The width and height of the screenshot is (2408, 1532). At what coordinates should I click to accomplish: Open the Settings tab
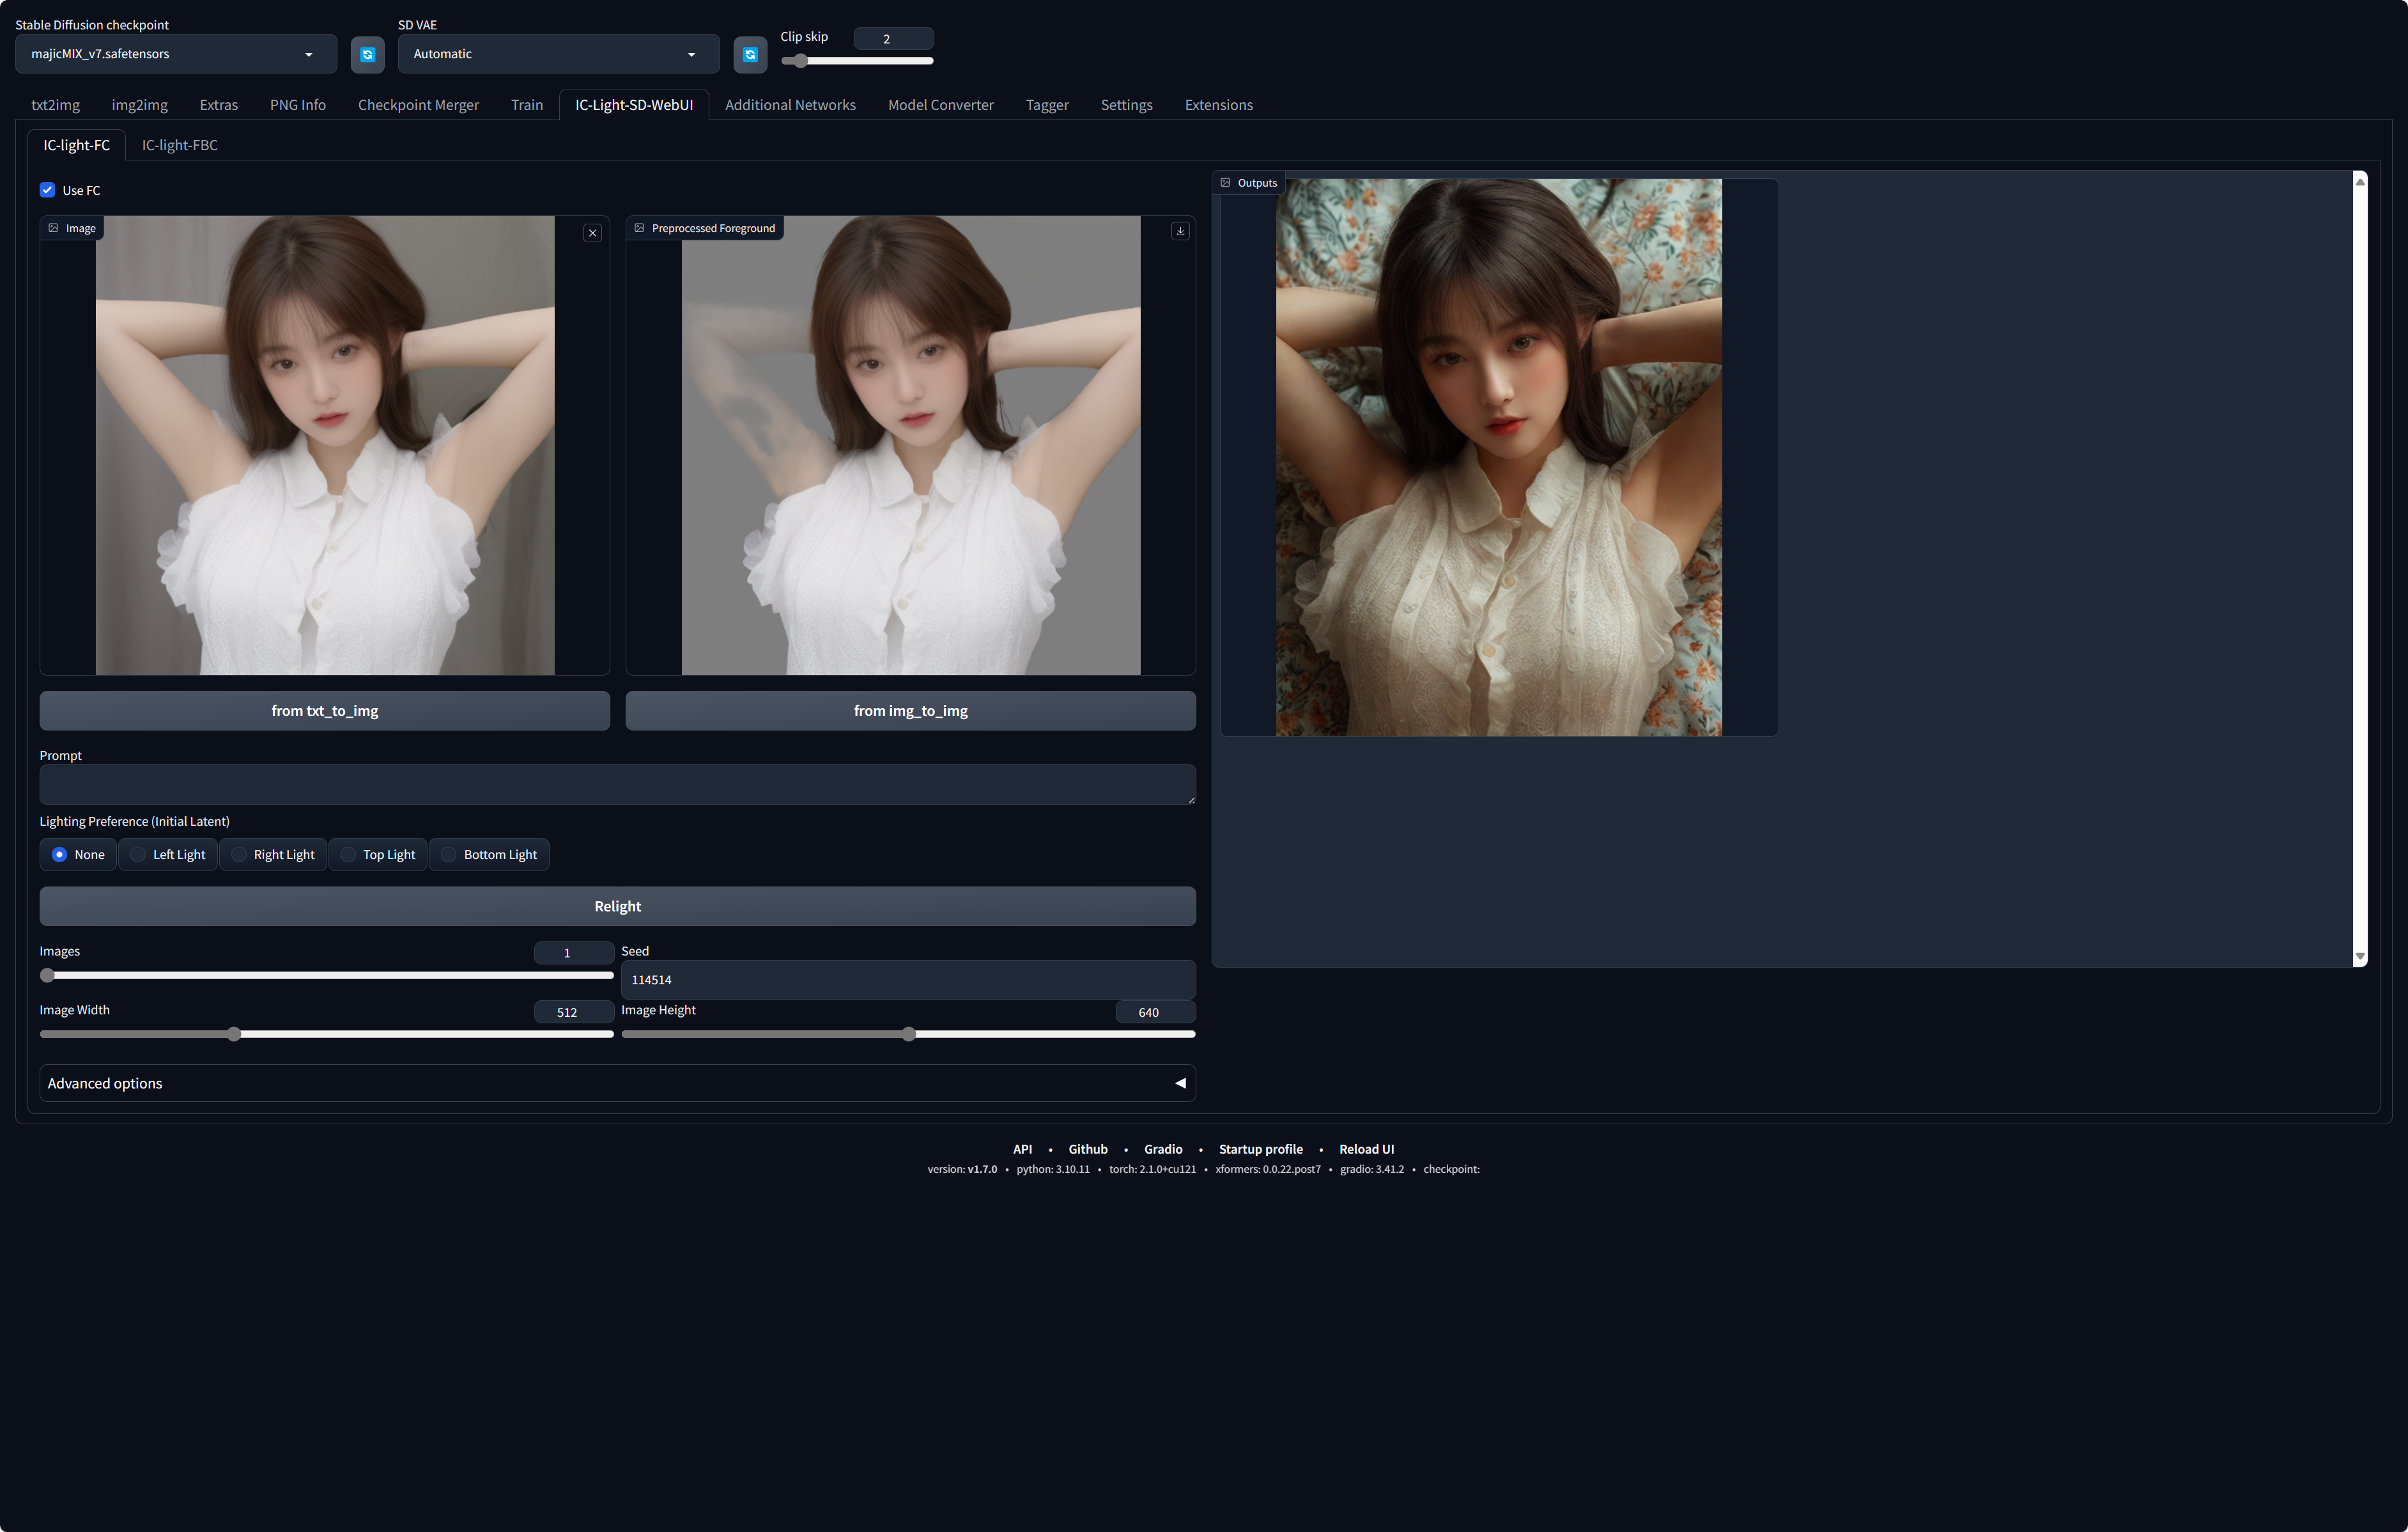[1127, 105]
